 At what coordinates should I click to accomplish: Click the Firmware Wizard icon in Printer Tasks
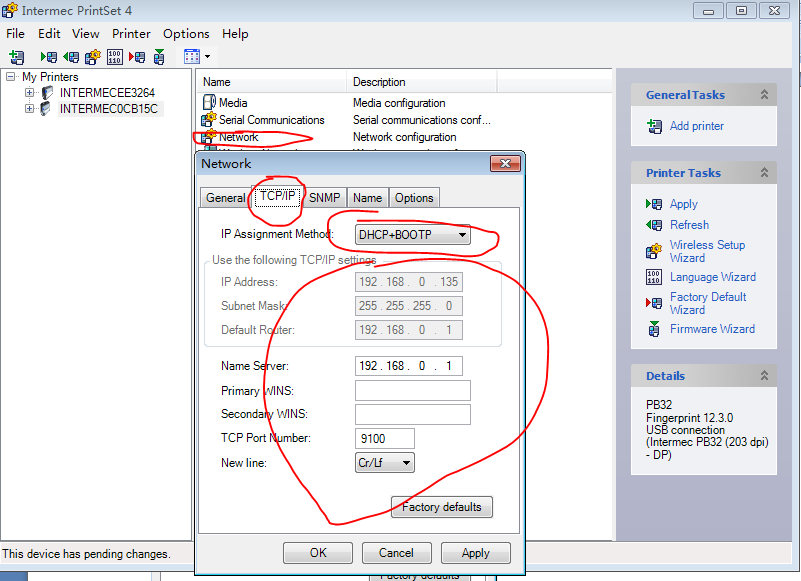654,329
